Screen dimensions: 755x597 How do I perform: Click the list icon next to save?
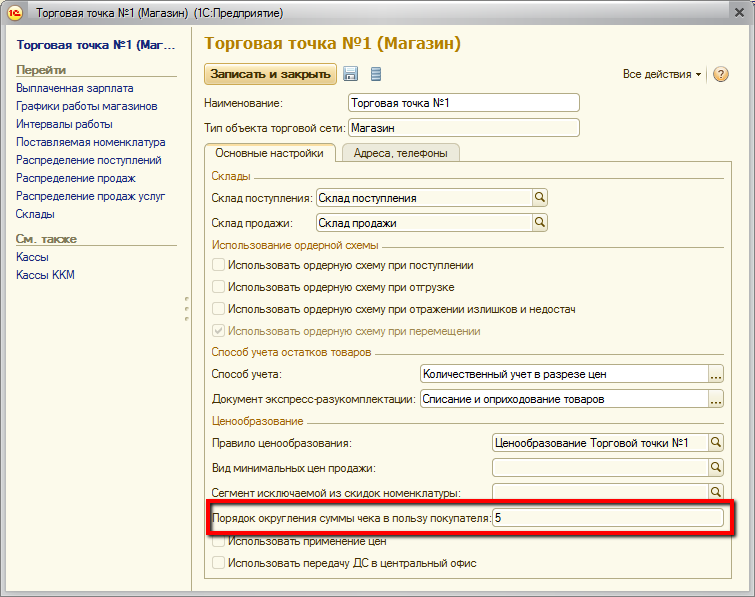click(x=376, y=74)
